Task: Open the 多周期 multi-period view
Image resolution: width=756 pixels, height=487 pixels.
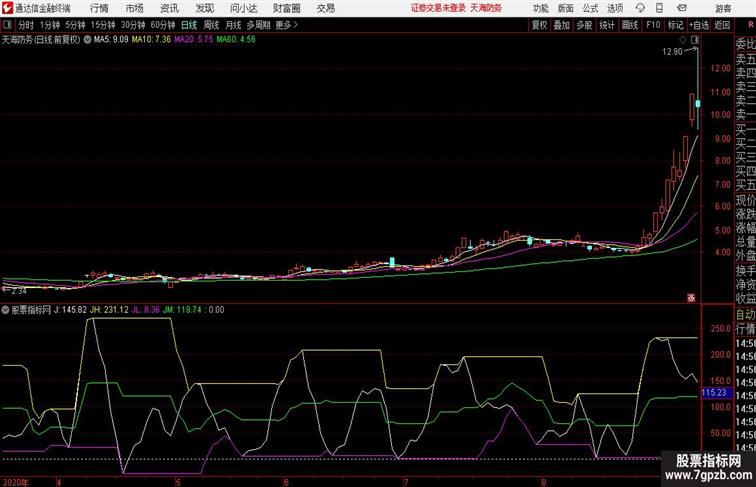Action: click(259, 25)
